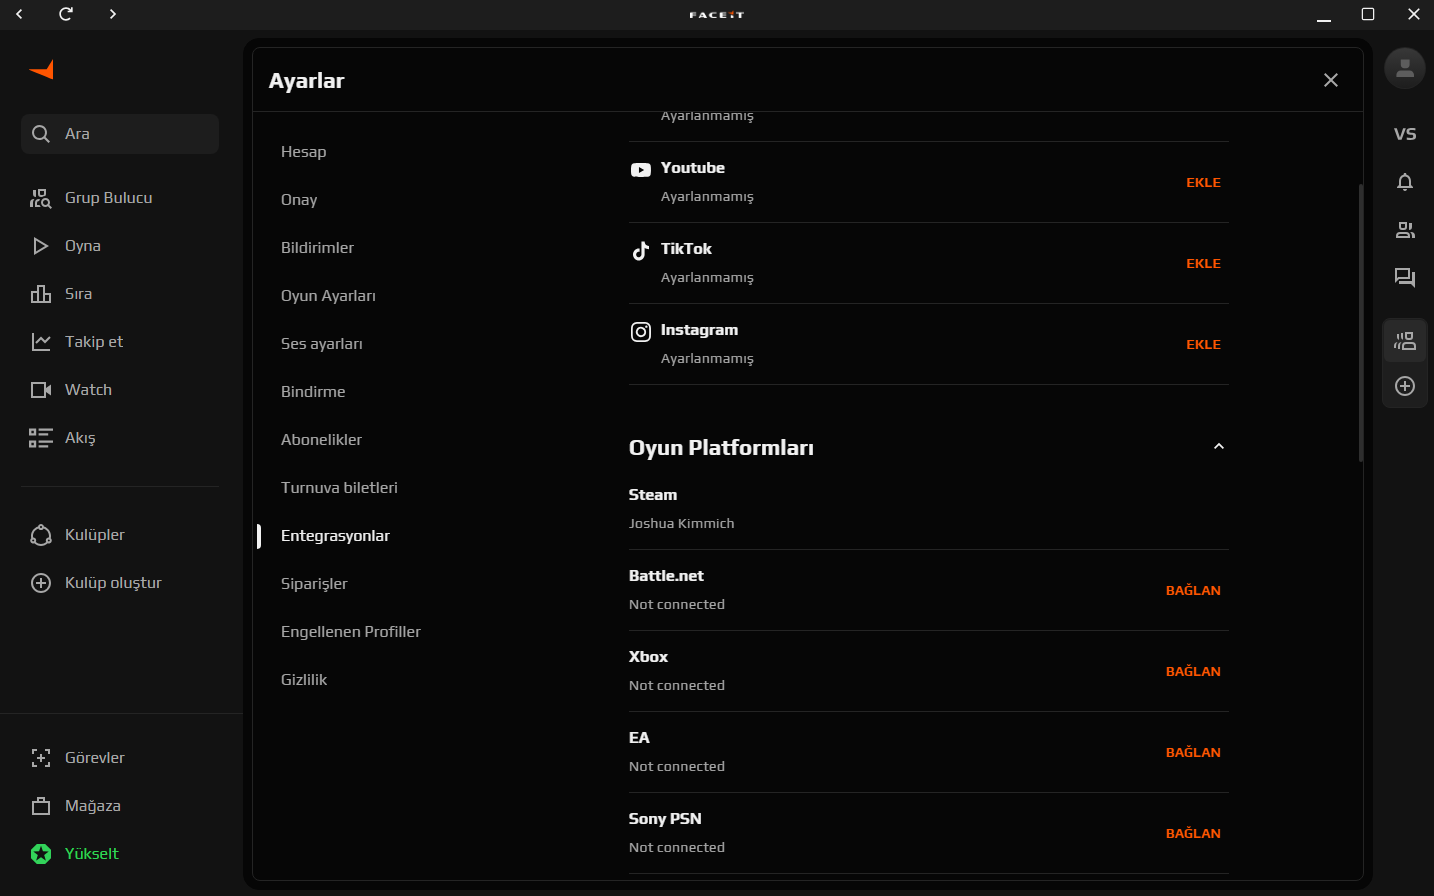Click EKLE for Youtube
This screenshot has width=1434, height=896.
[1203, 183]
